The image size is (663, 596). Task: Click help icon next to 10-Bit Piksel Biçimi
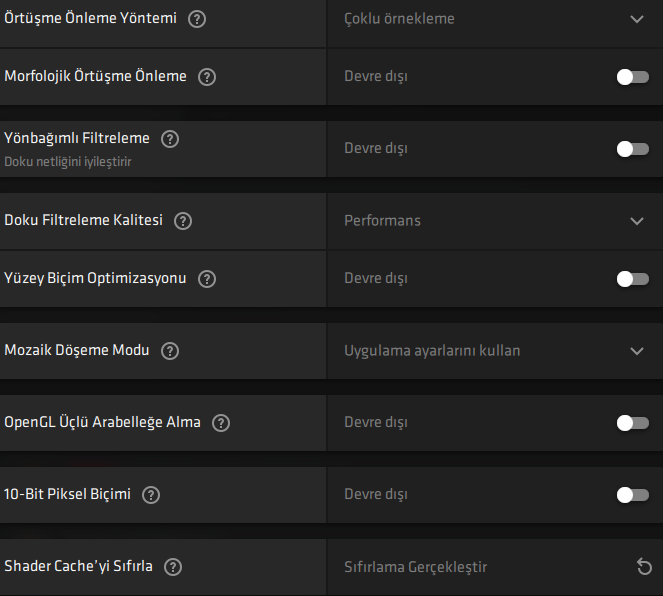point(151,495)
